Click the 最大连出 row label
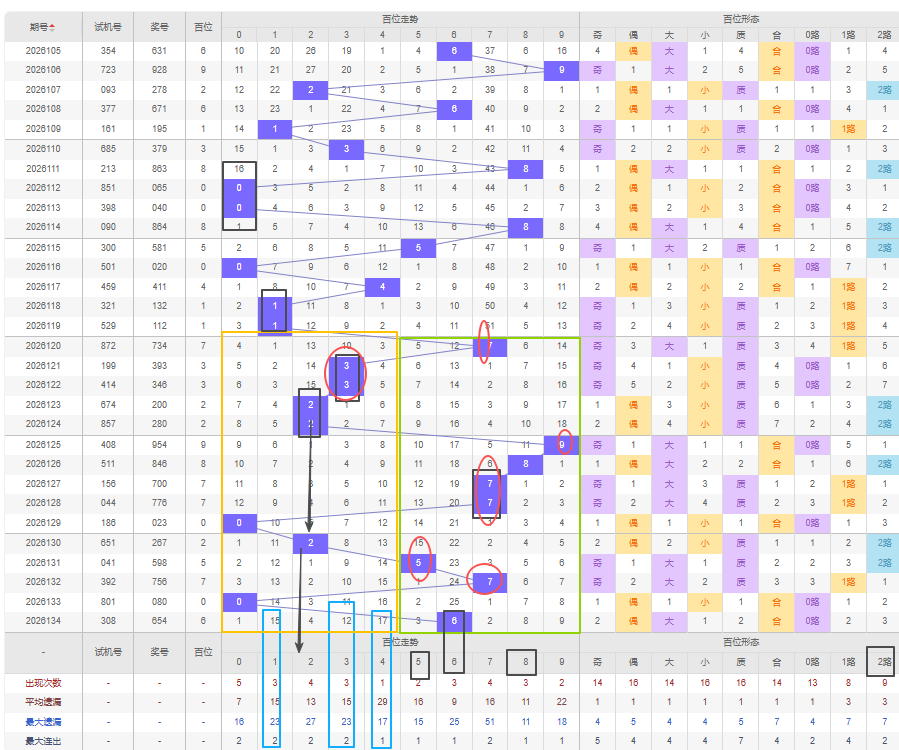 click(x=43, y=741)
